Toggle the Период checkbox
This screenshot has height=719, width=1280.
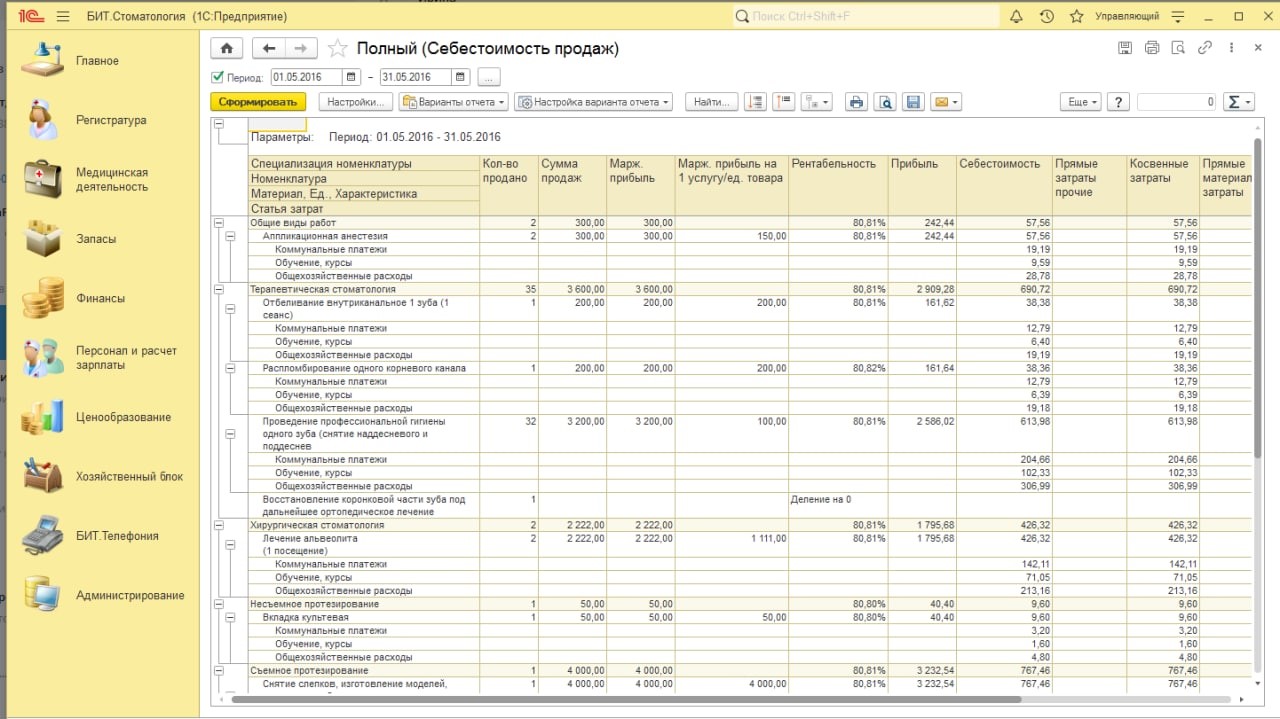217,77
